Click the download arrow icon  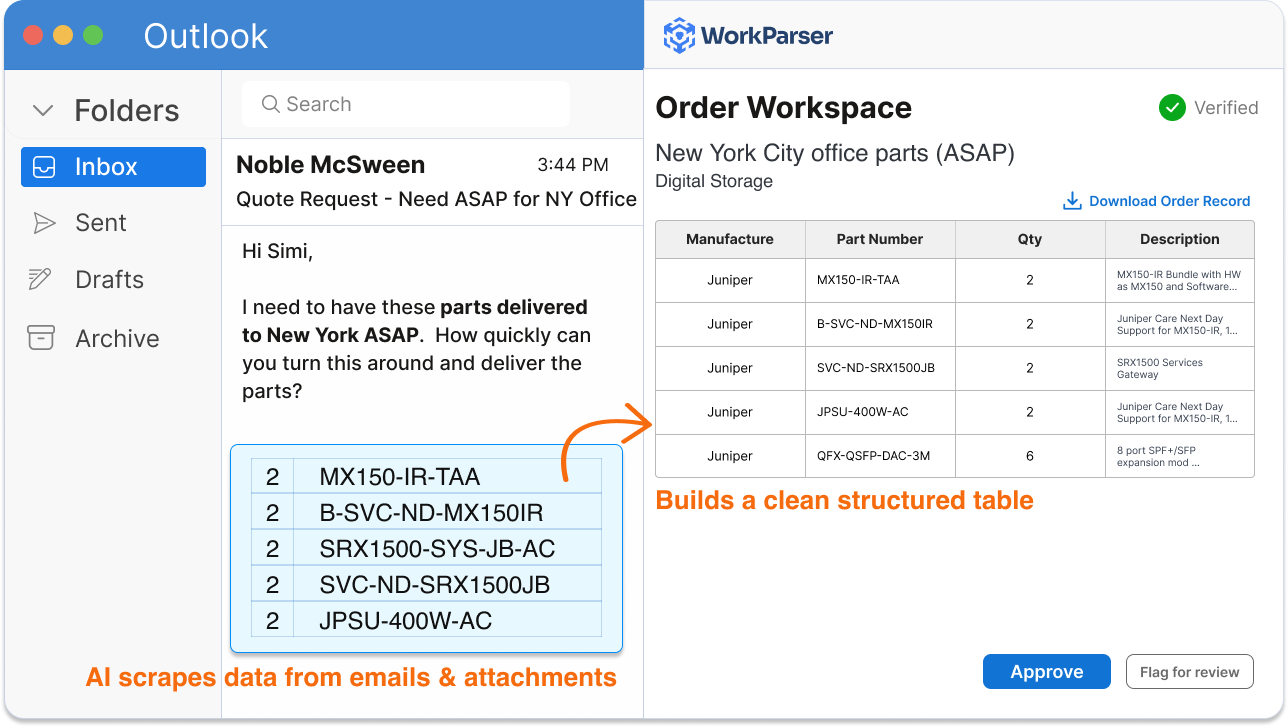coord(1072,201)
